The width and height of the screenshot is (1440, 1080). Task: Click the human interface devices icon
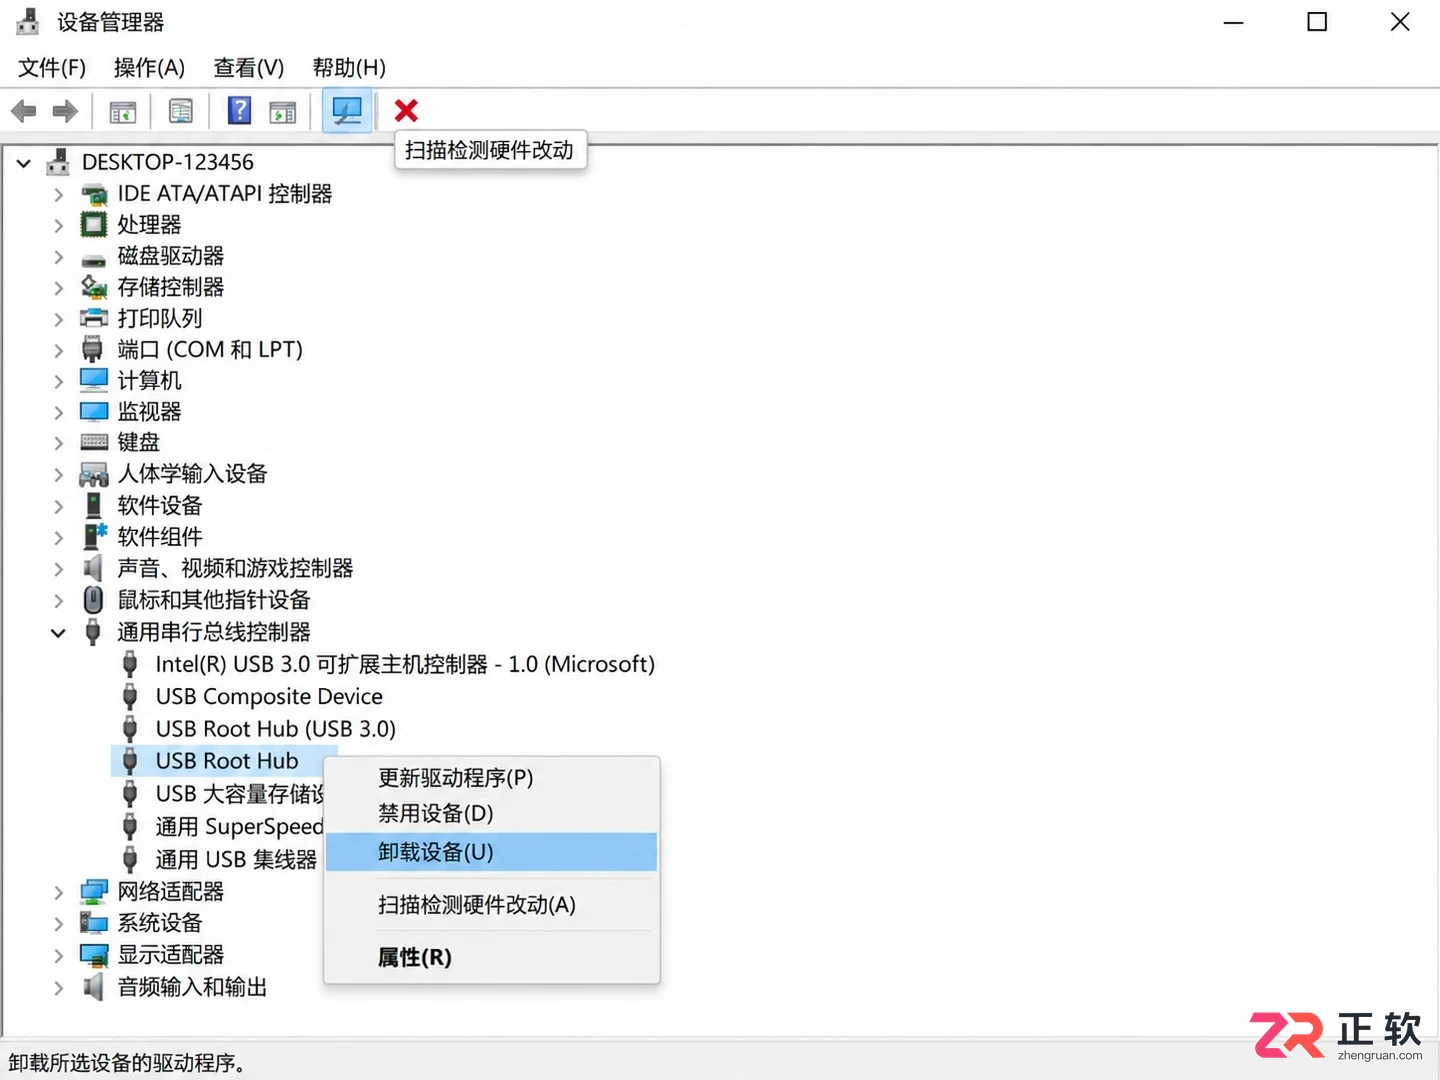(94, 474)
